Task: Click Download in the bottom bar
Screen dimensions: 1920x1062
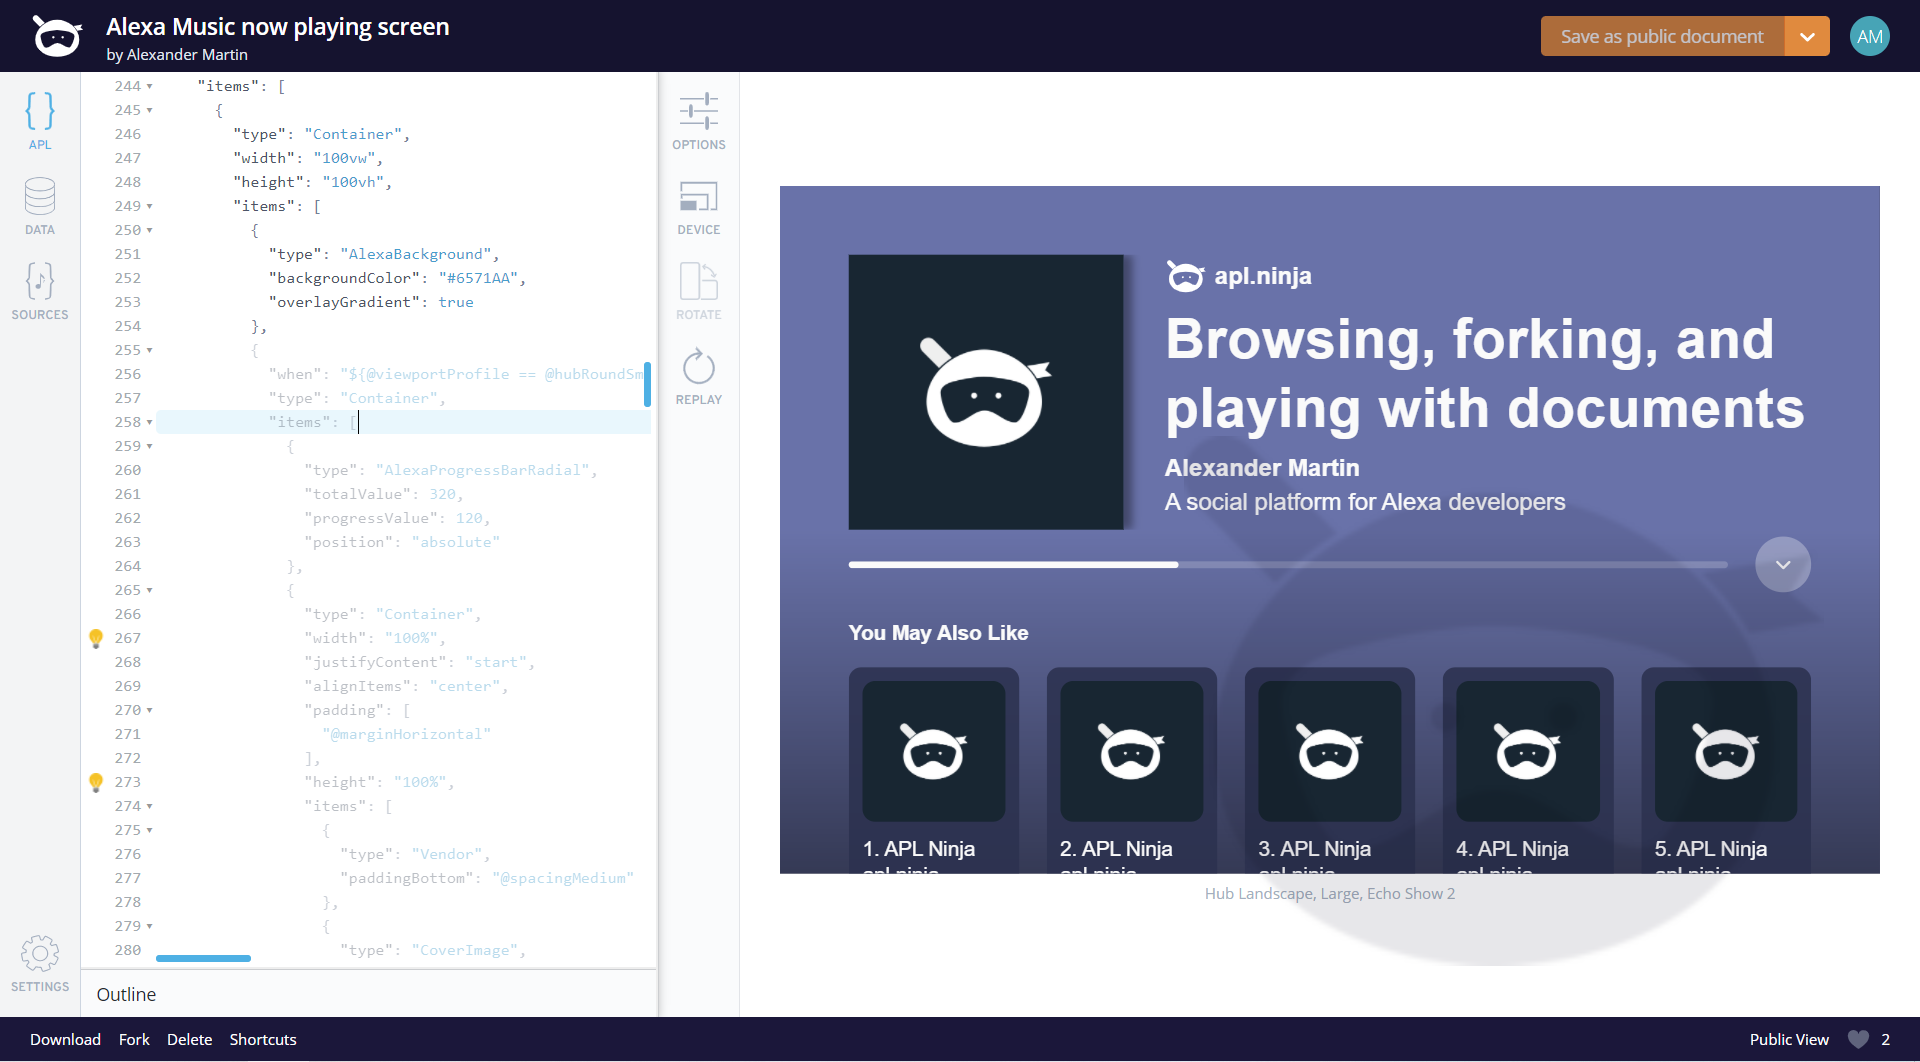Action: (x=65, y=1039)
